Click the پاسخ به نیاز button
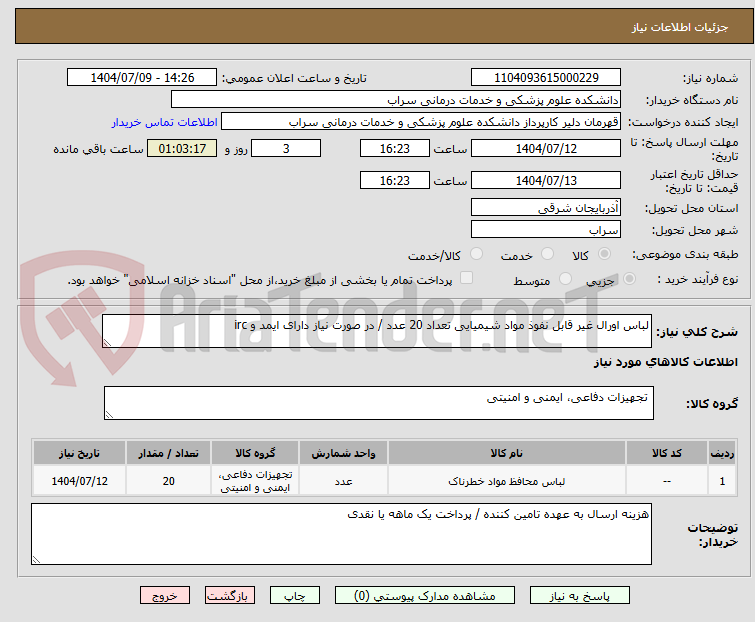This screenshot has width=755, height=622. [580, 596]
